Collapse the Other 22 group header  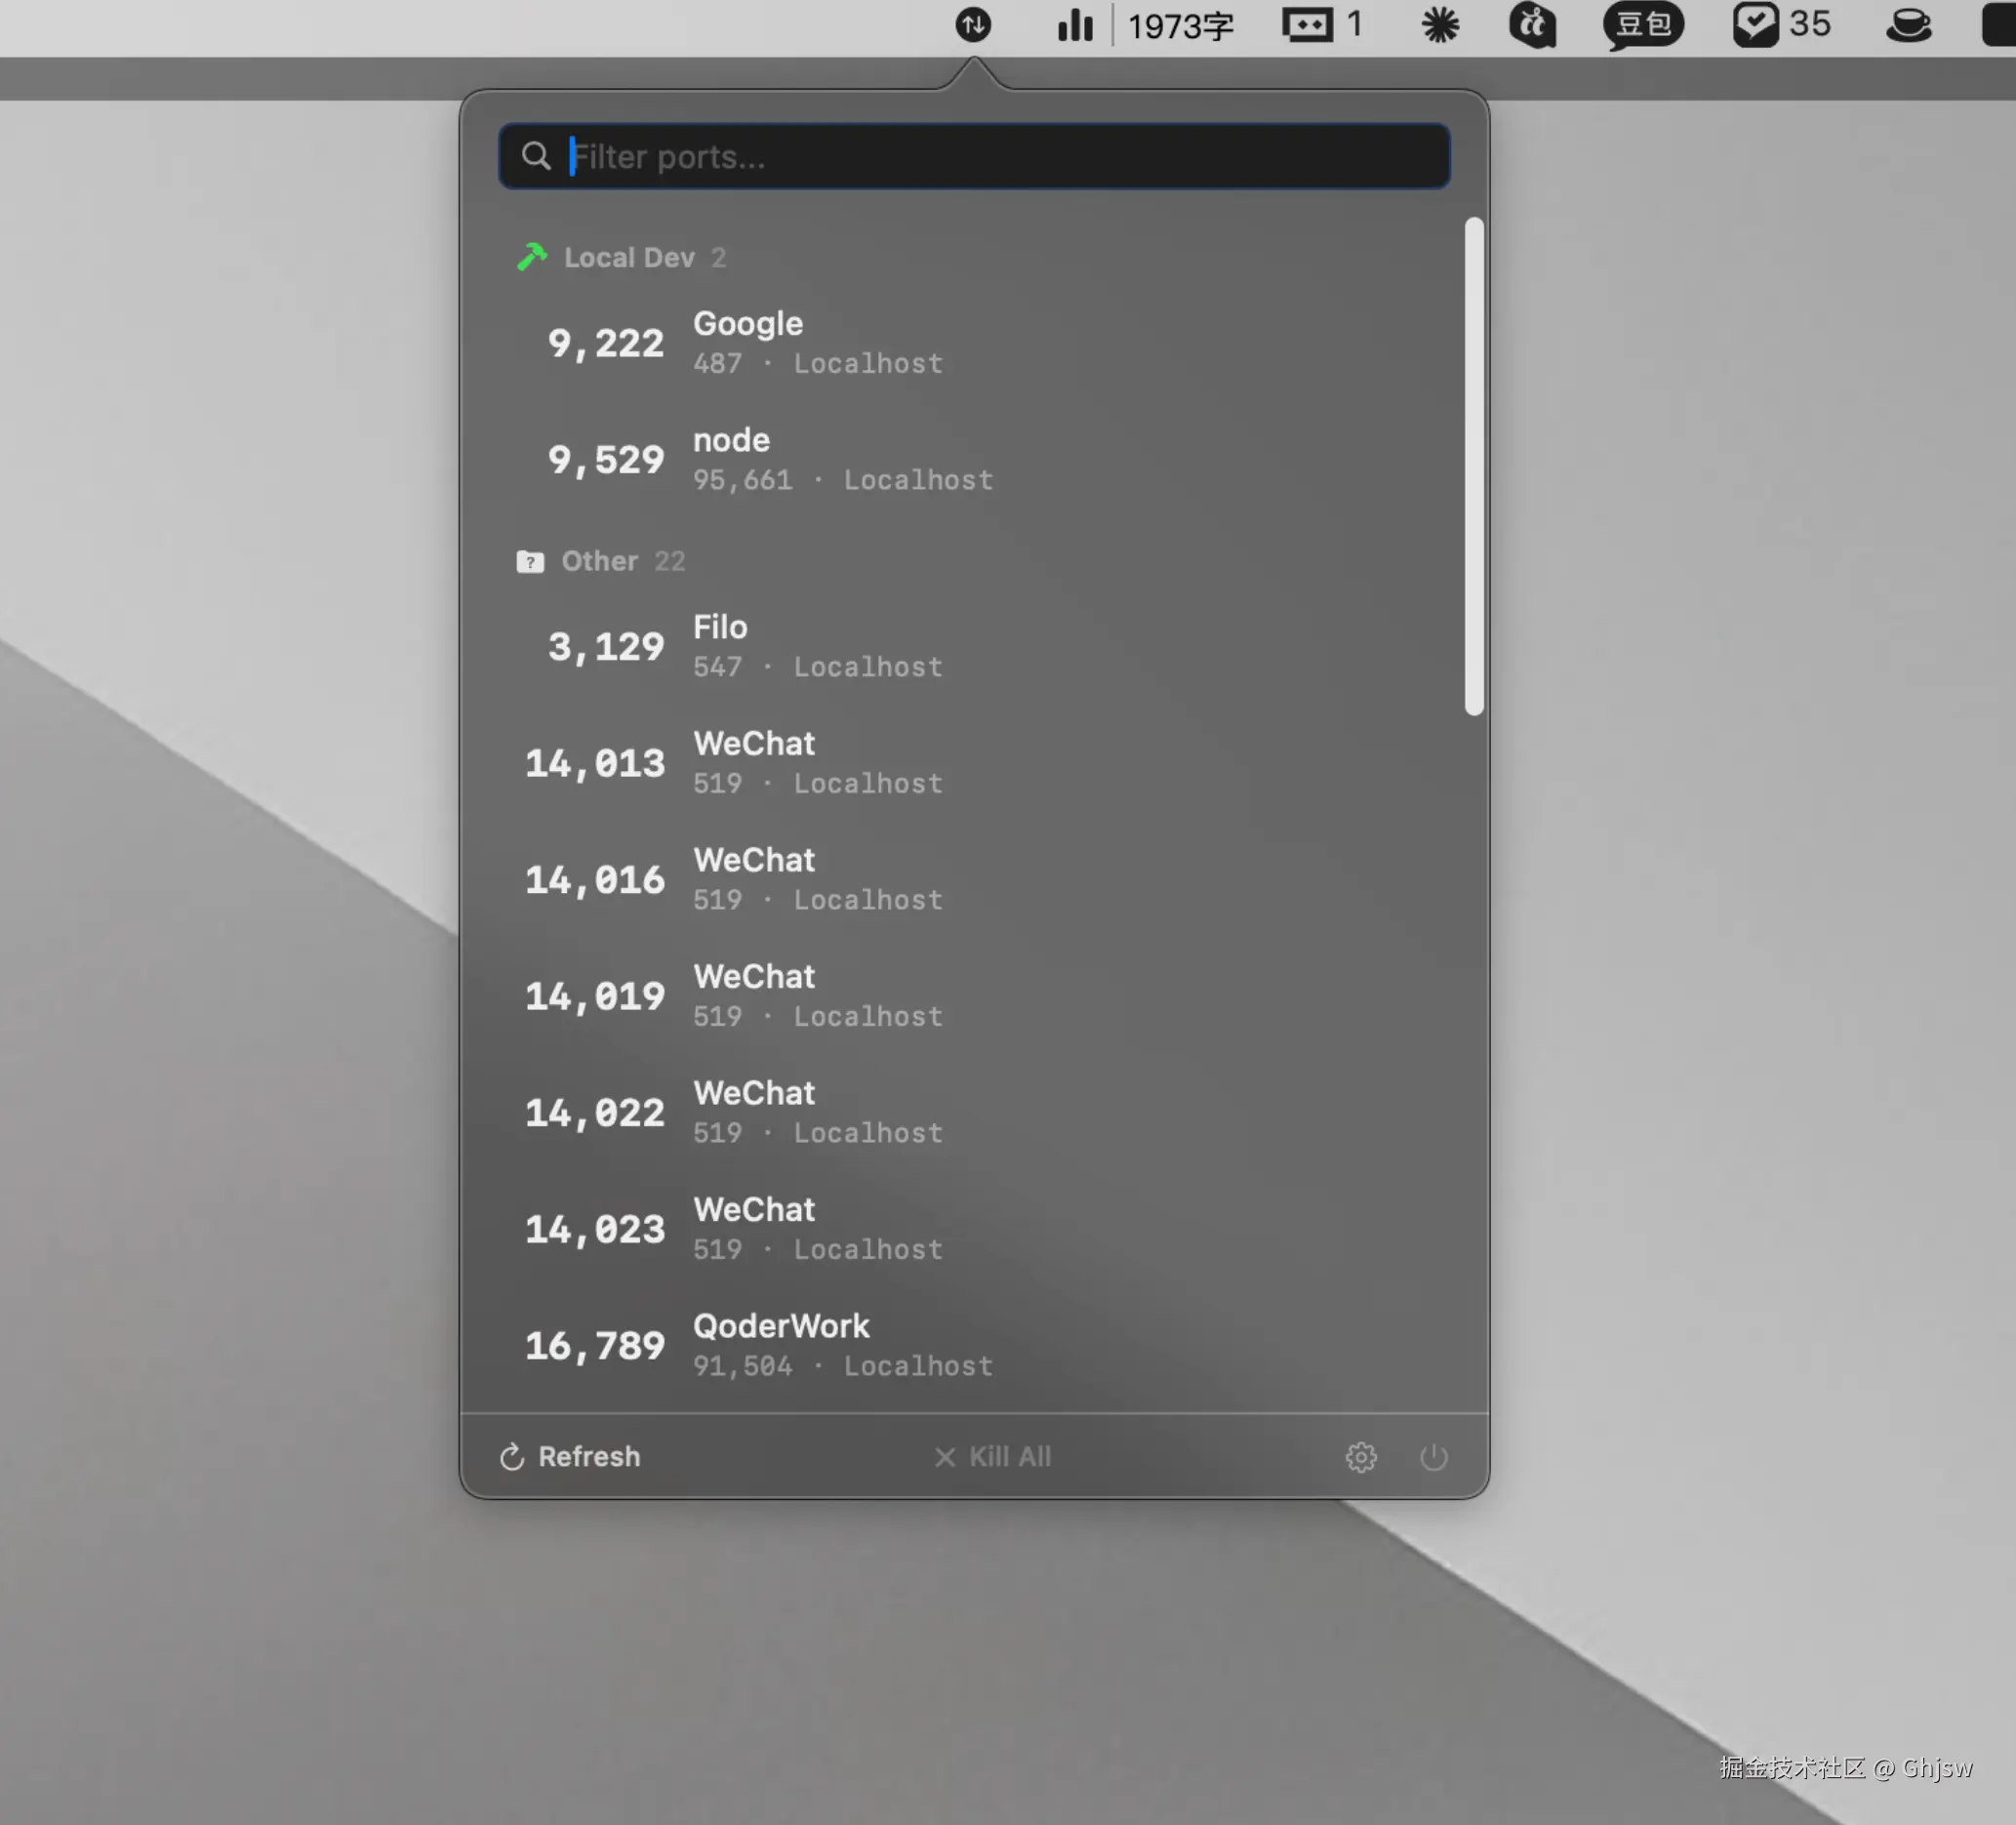[x=601, y=561]
